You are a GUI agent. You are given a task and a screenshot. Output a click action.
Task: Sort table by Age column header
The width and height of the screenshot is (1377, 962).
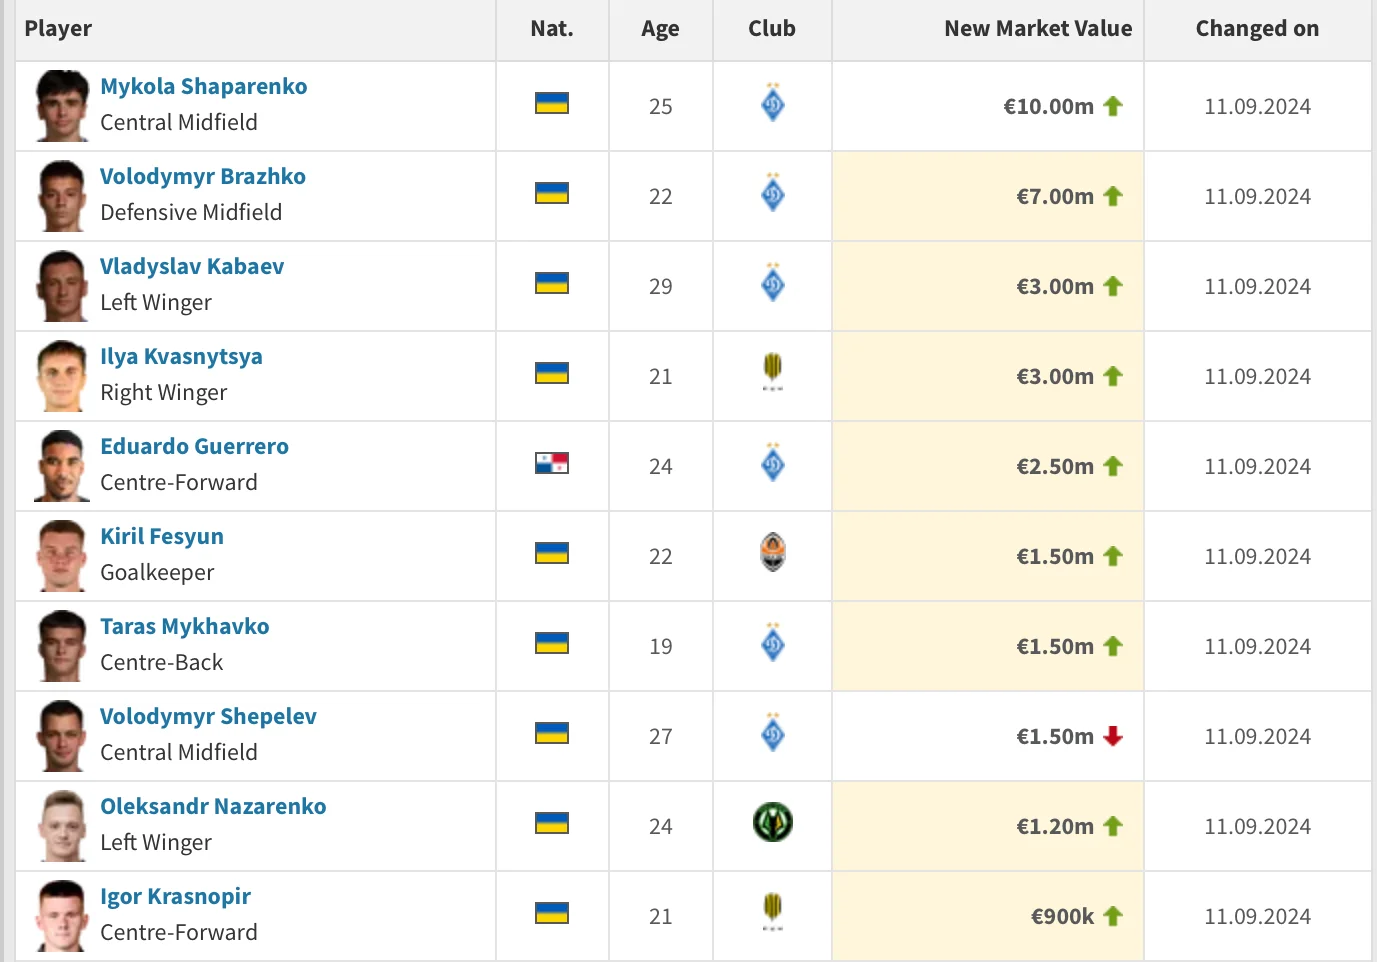tap(660, 29)
